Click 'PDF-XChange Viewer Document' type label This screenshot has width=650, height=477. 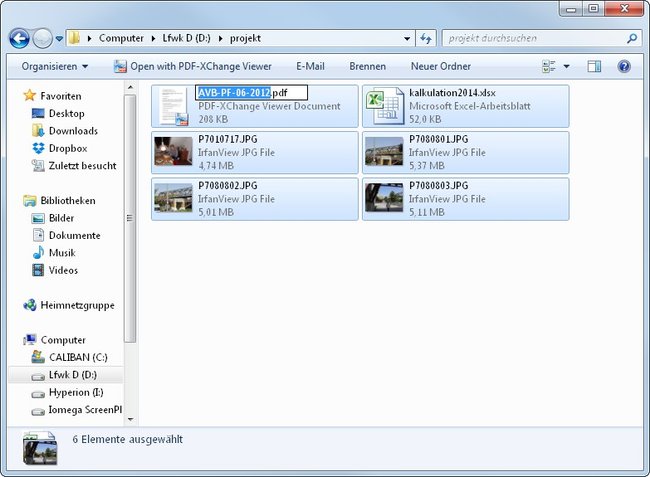[x=269, y=106]
